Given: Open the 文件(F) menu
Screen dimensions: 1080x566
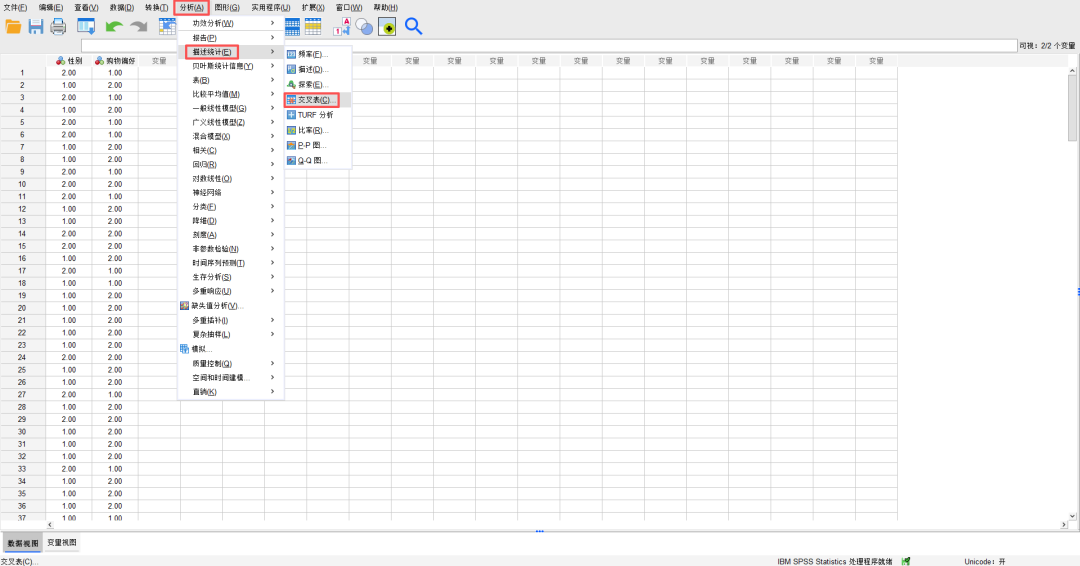Looking at the screenshot, I should (x=15, y=8).
